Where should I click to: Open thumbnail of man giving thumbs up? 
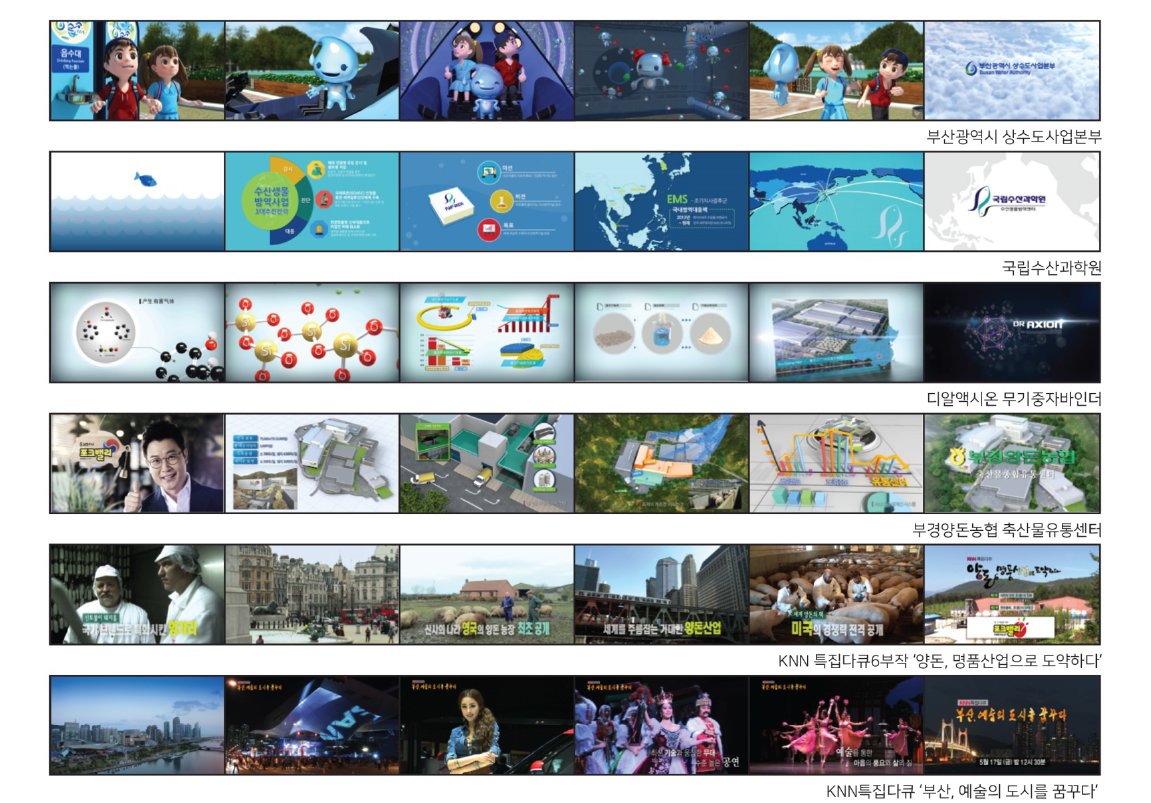coord(137,463)
